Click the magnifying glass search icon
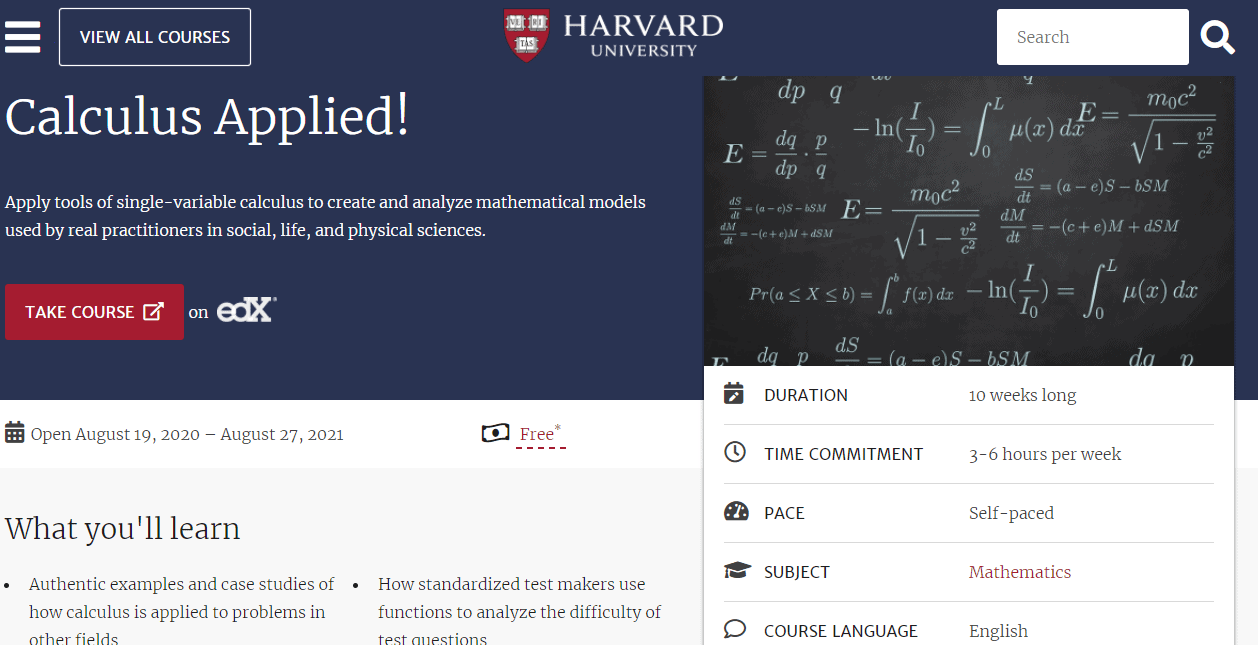1258x645 pixels. point(1218,37)
